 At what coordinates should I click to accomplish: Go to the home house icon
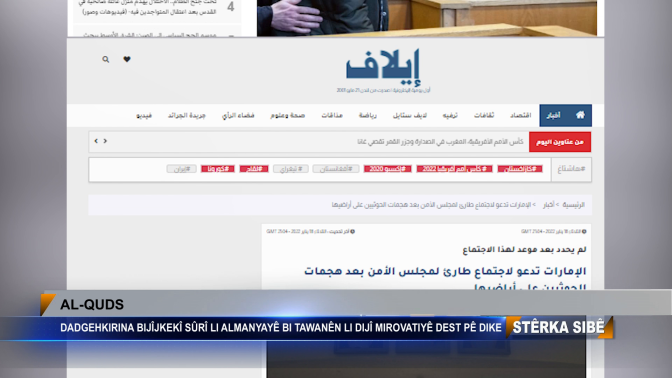point(580,115)
